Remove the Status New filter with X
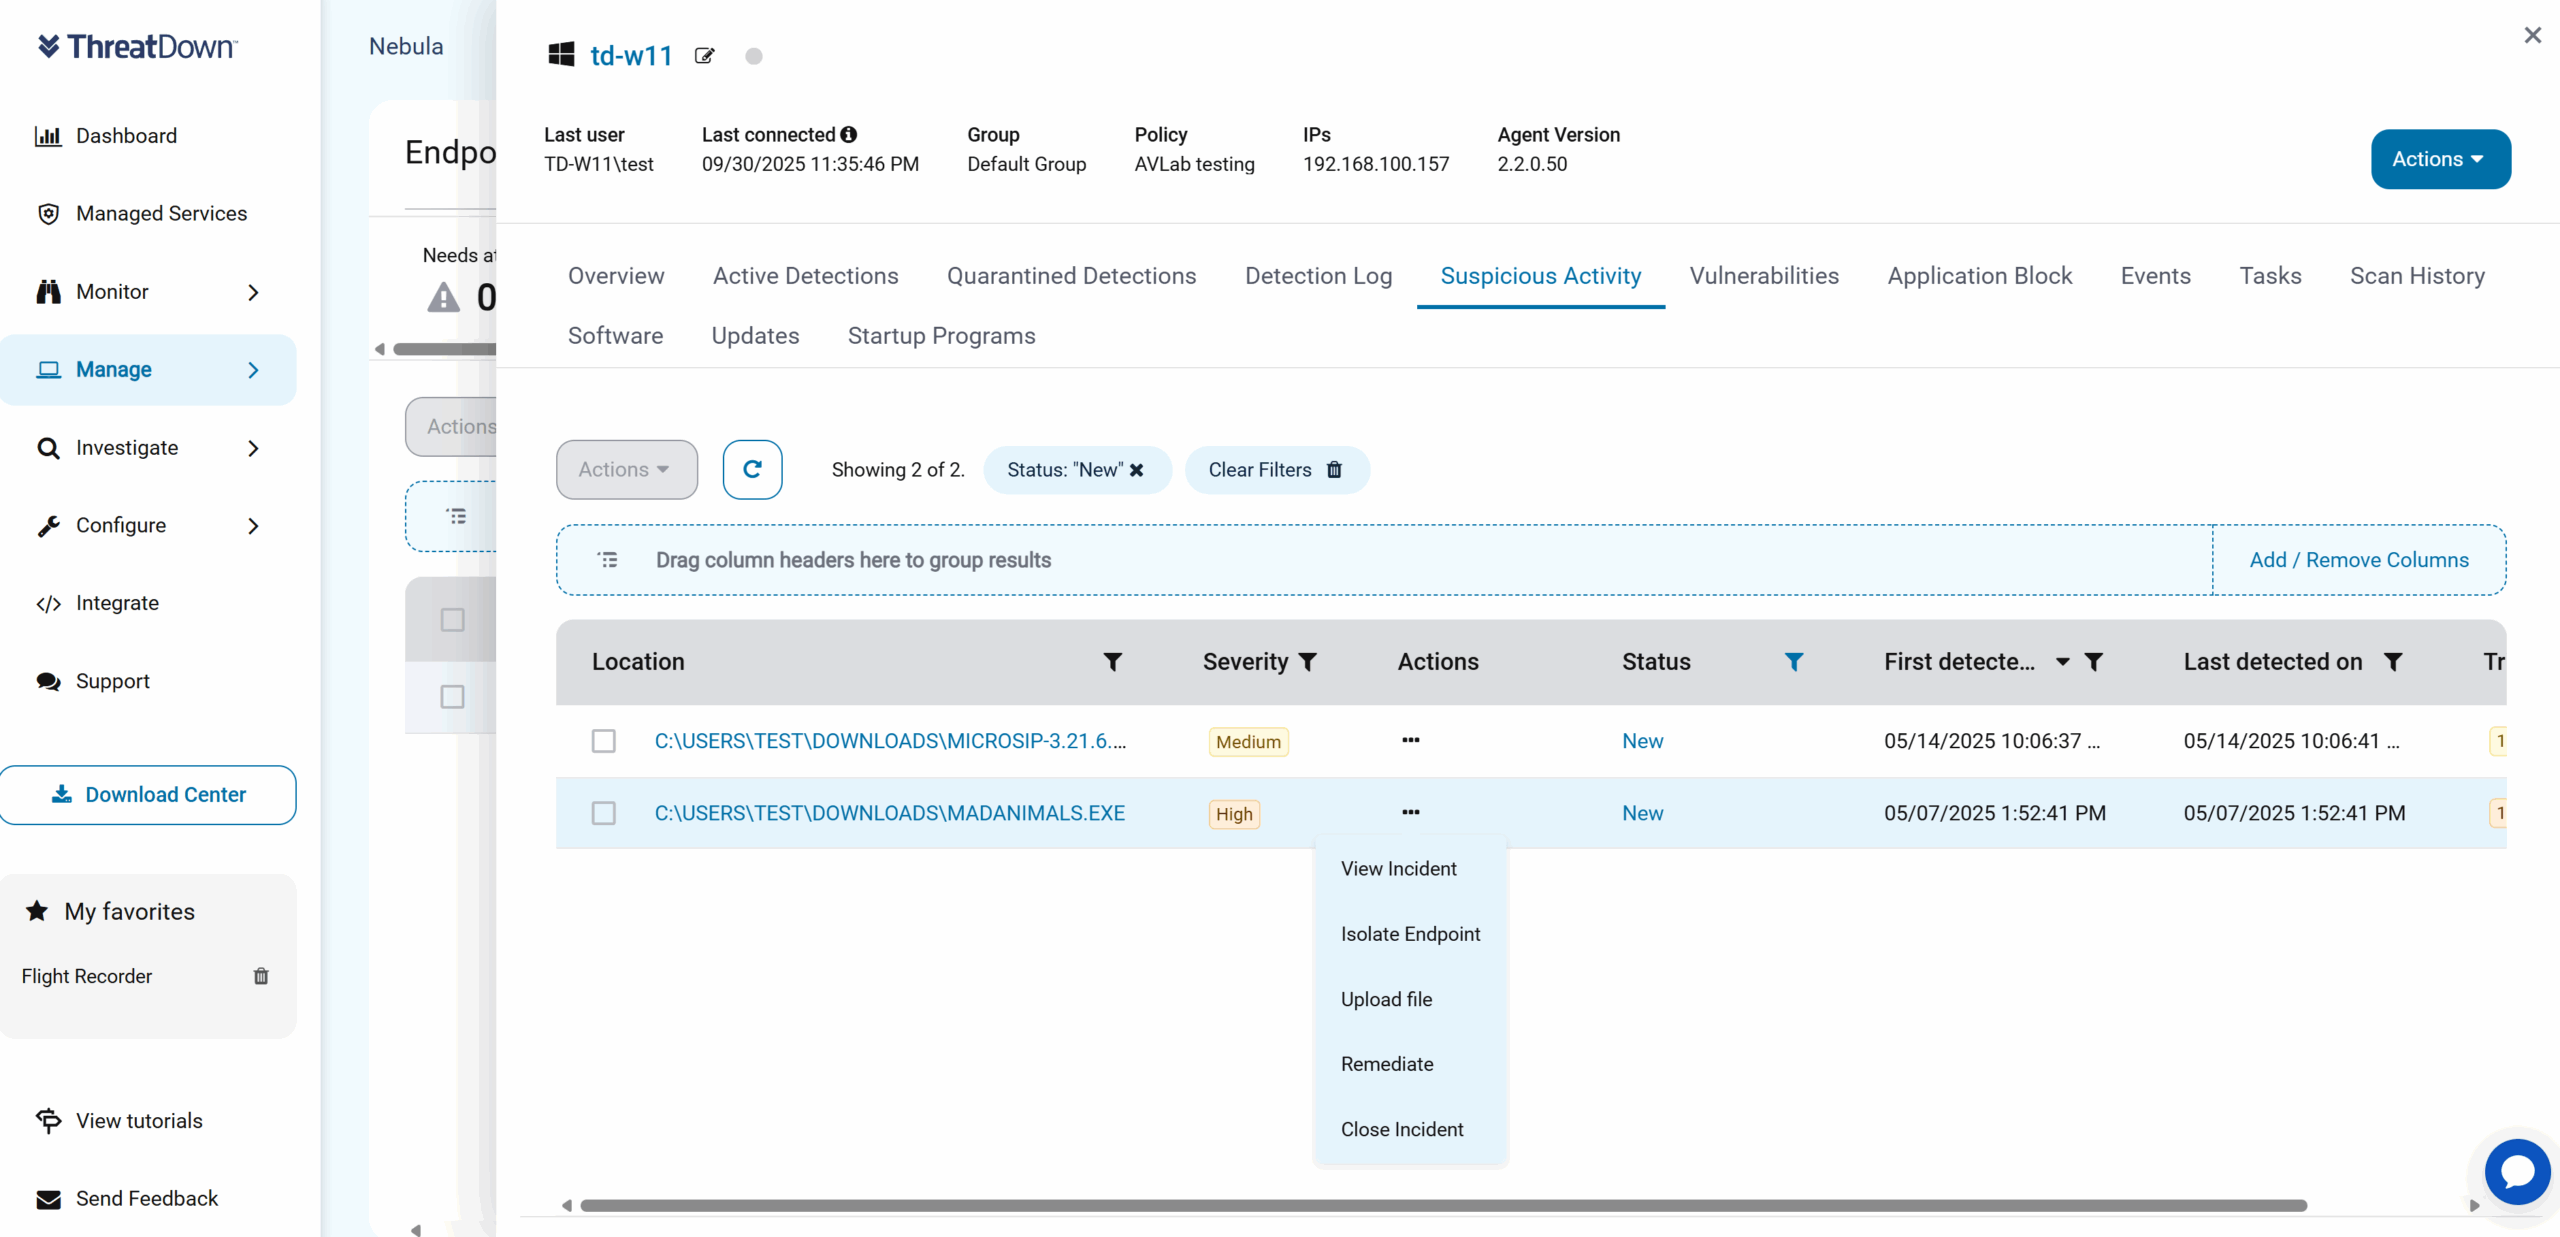 (x=1137, y=470)
